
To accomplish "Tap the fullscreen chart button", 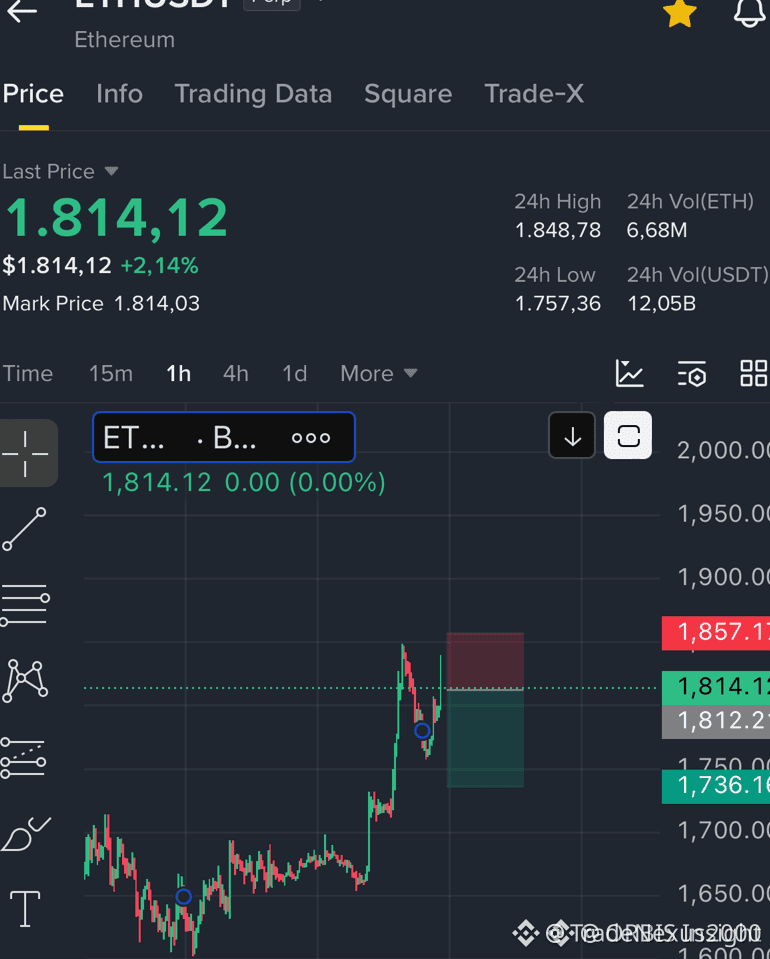I will (628, 436).
